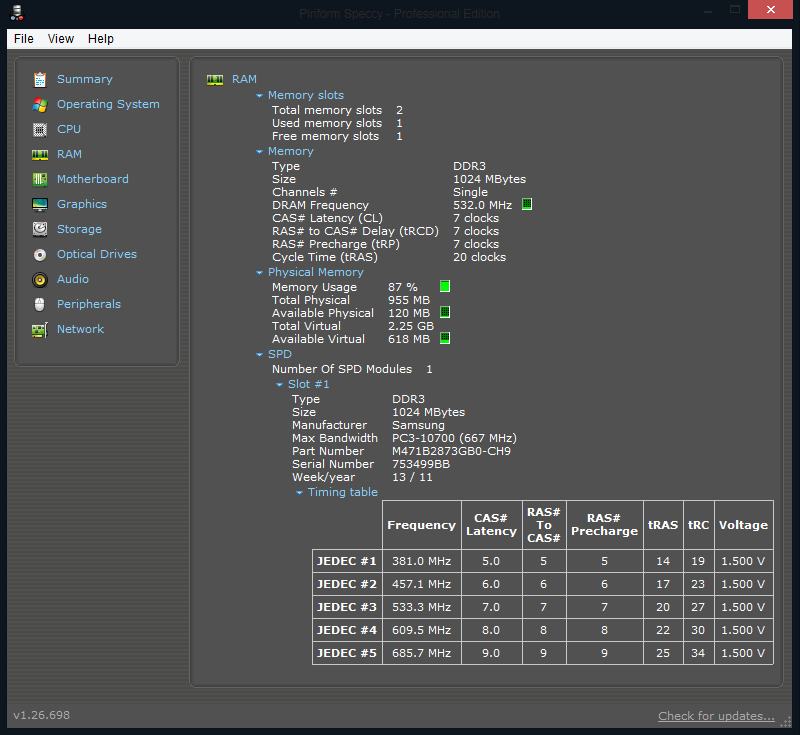This screenshot has height=735, width=800.
Task: Click the Peripherals mouse icon
Action: (x=40, y=305)
